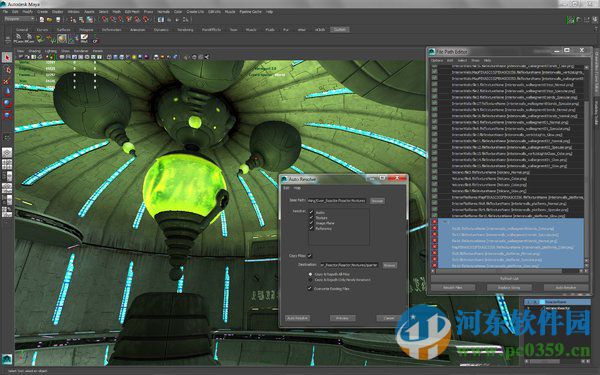Toggle the Overwrite Existing Files checkbox
The width and height of the screenshot is (600, 375).
tap(310, 289)
